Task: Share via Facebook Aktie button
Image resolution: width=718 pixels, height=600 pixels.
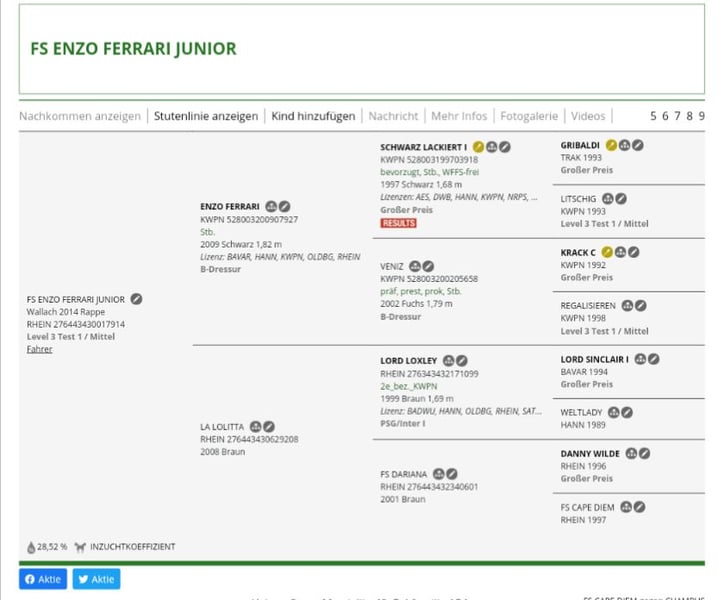Action: 43,579
